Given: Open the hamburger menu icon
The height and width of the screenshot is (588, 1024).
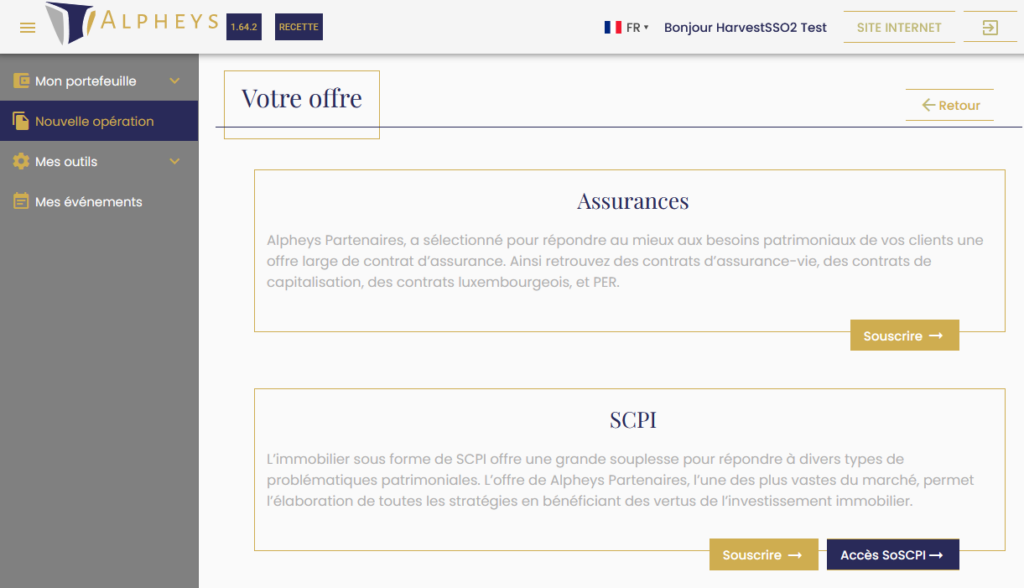Looking at the screenshot, I should click(28, 27).
